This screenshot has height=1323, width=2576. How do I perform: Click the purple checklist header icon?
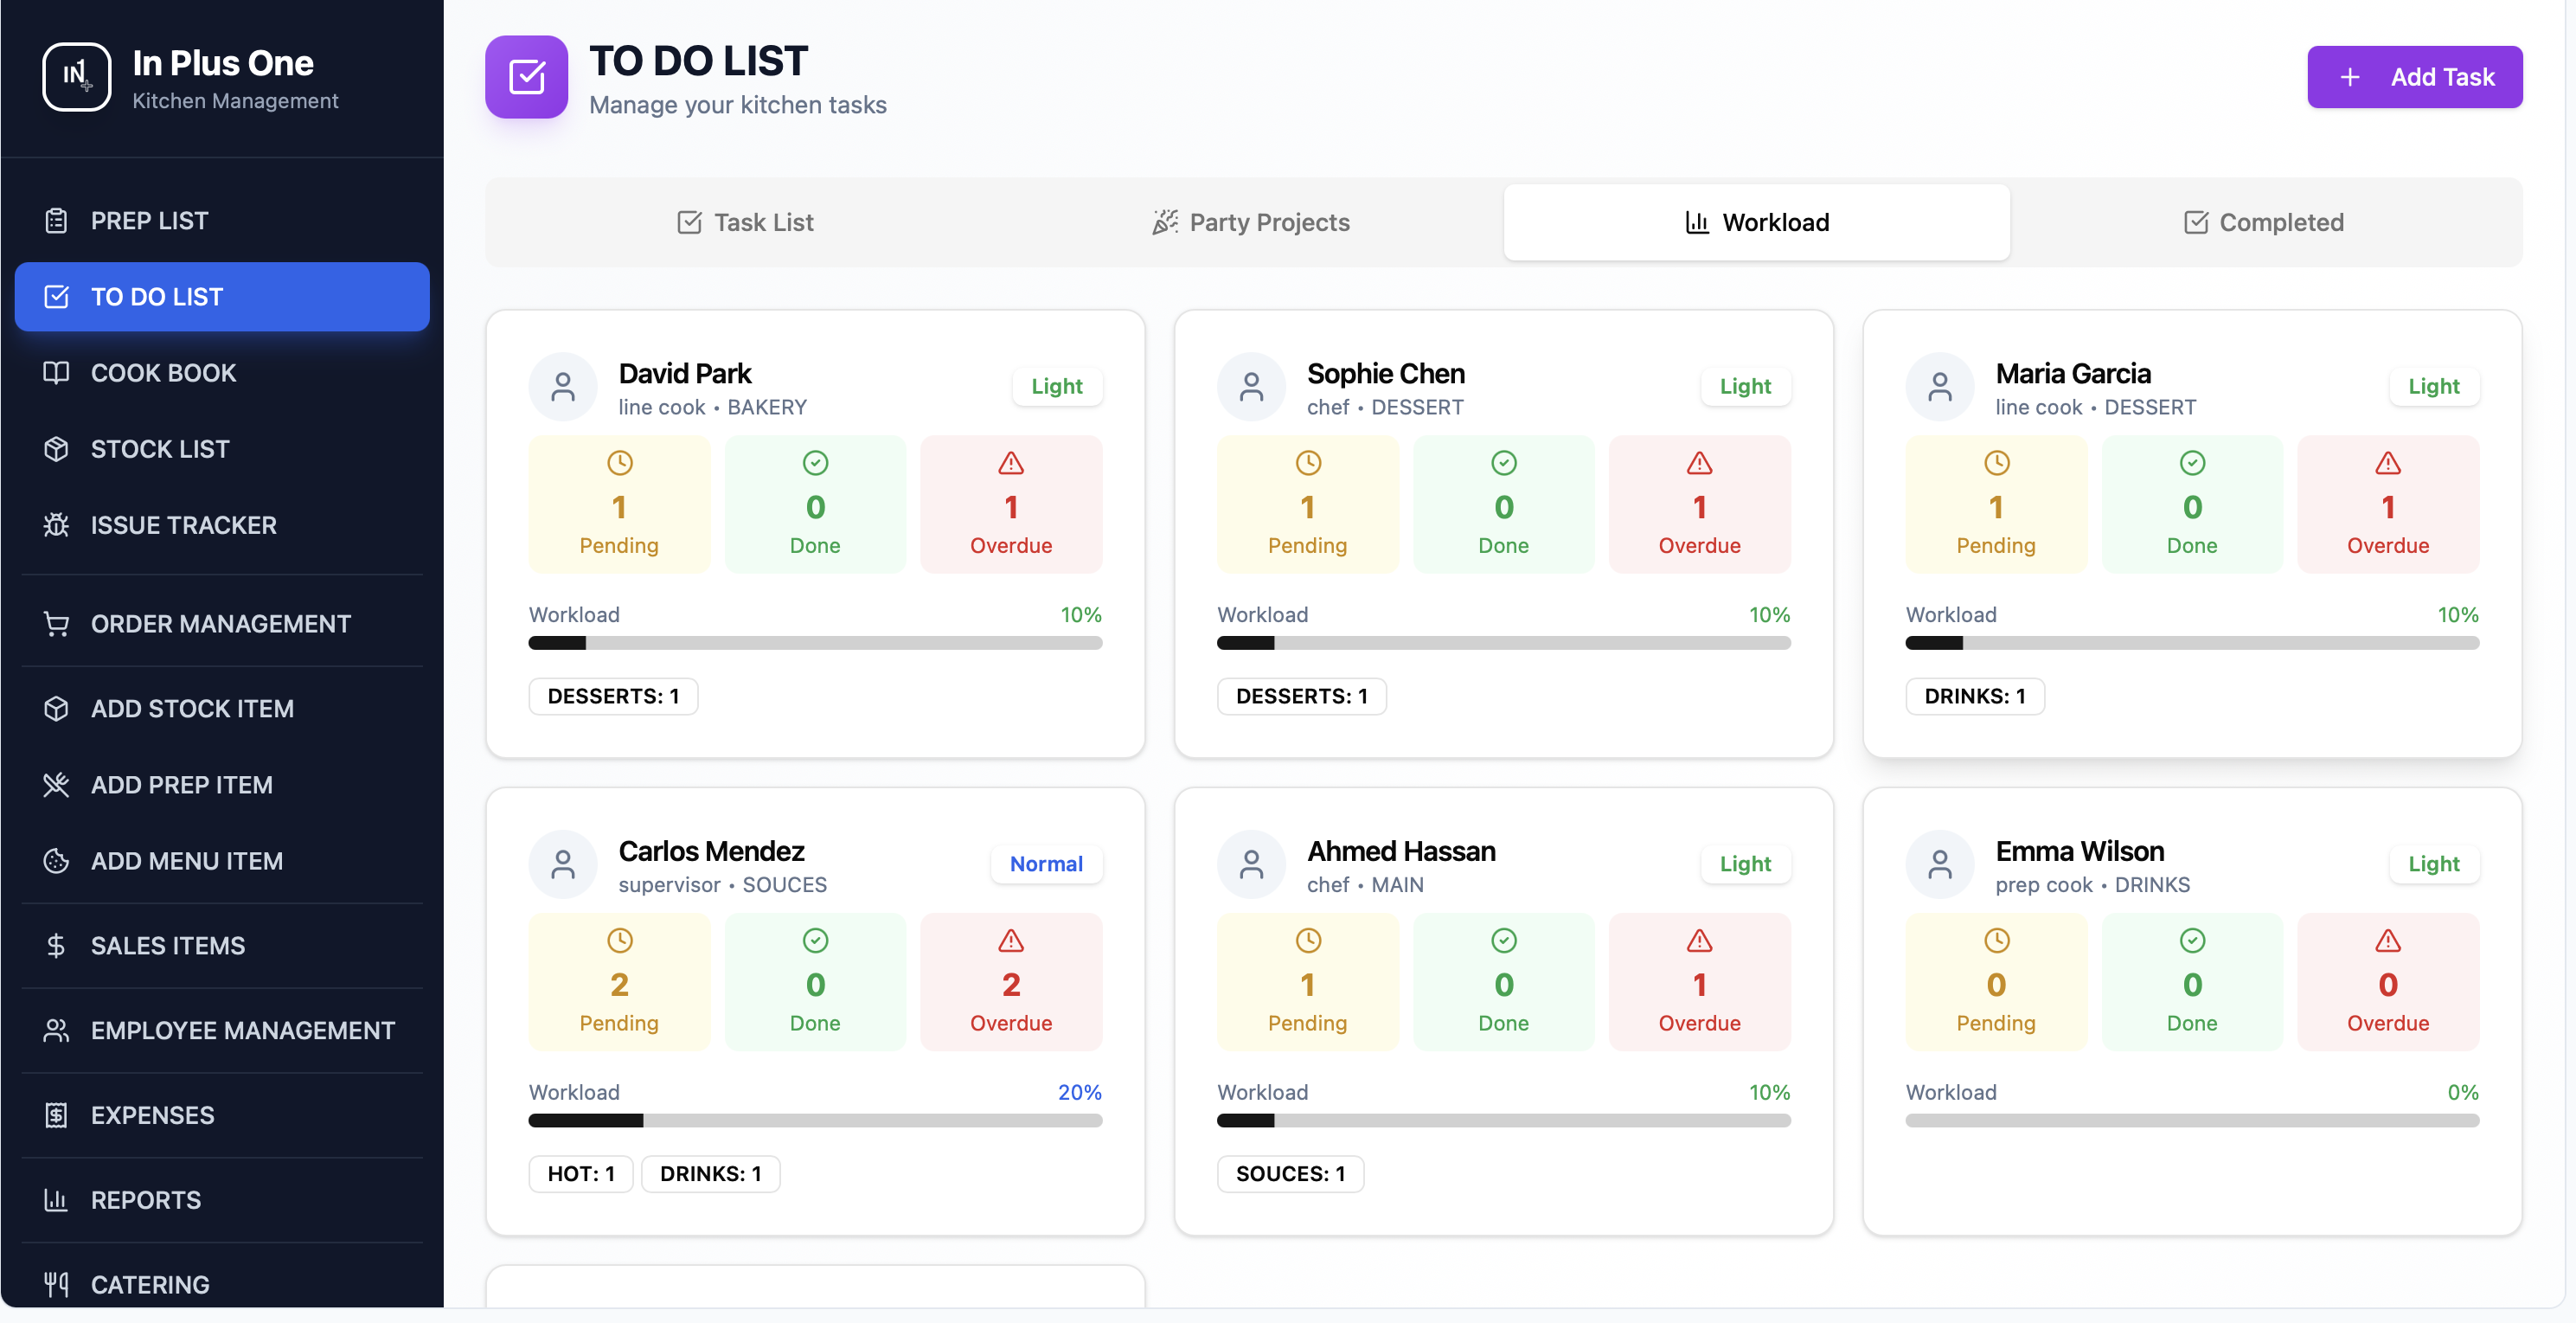(526, 77)
